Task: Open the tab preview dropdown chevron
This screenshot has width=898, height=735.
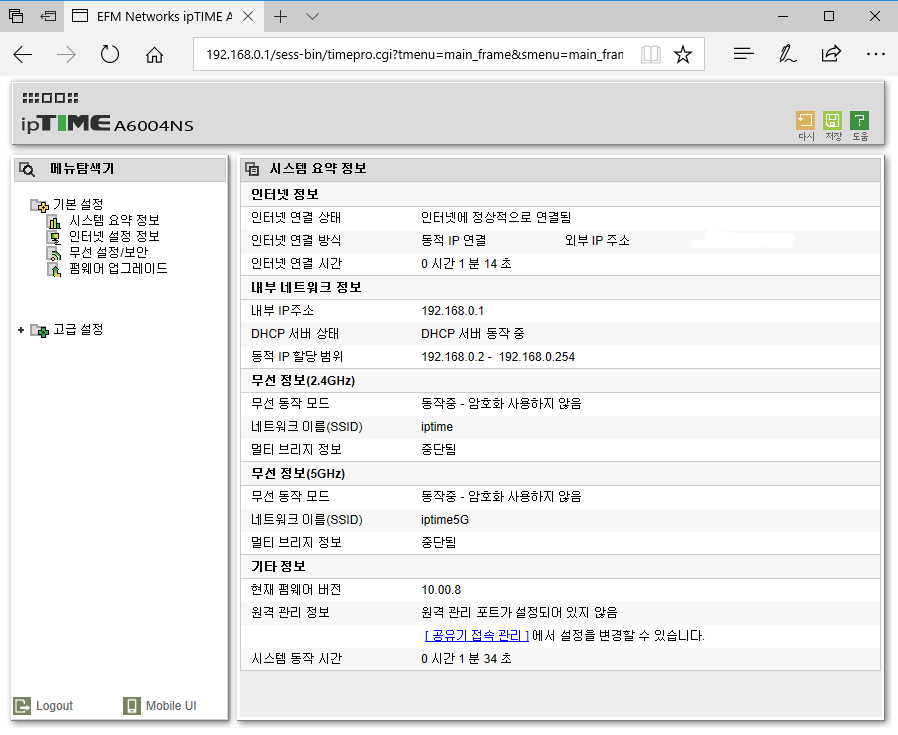Action: (312, 17)
